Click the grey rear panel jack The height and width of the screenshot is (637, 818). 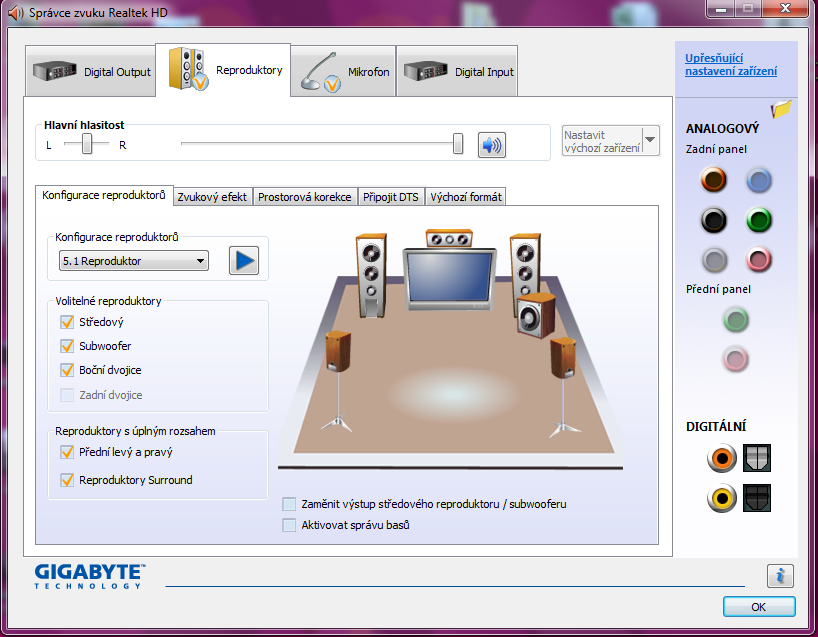714,259
